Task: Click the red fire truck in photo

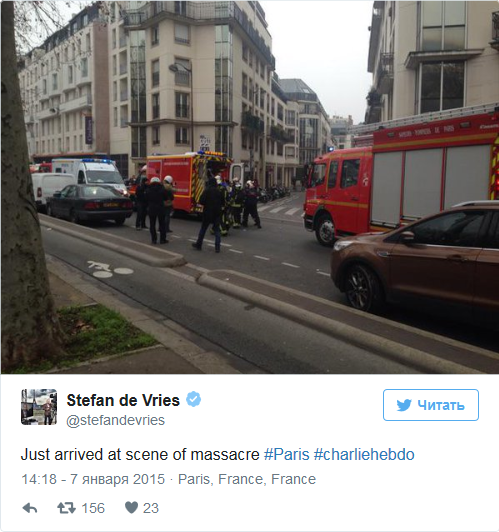Action: (400, 180)
